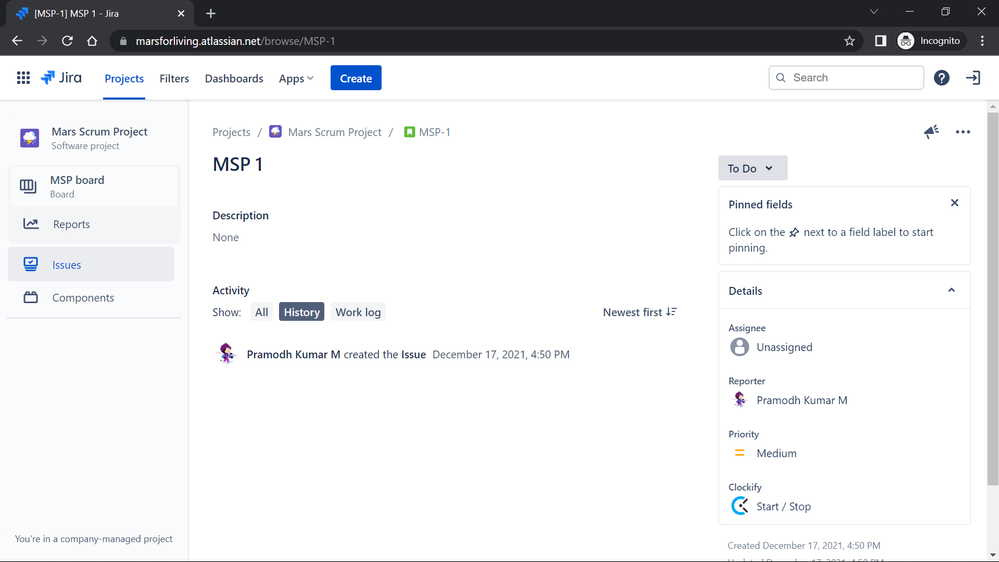Show History activity tab
Viewport: 999px width, 562px height.
pos(301,312)
